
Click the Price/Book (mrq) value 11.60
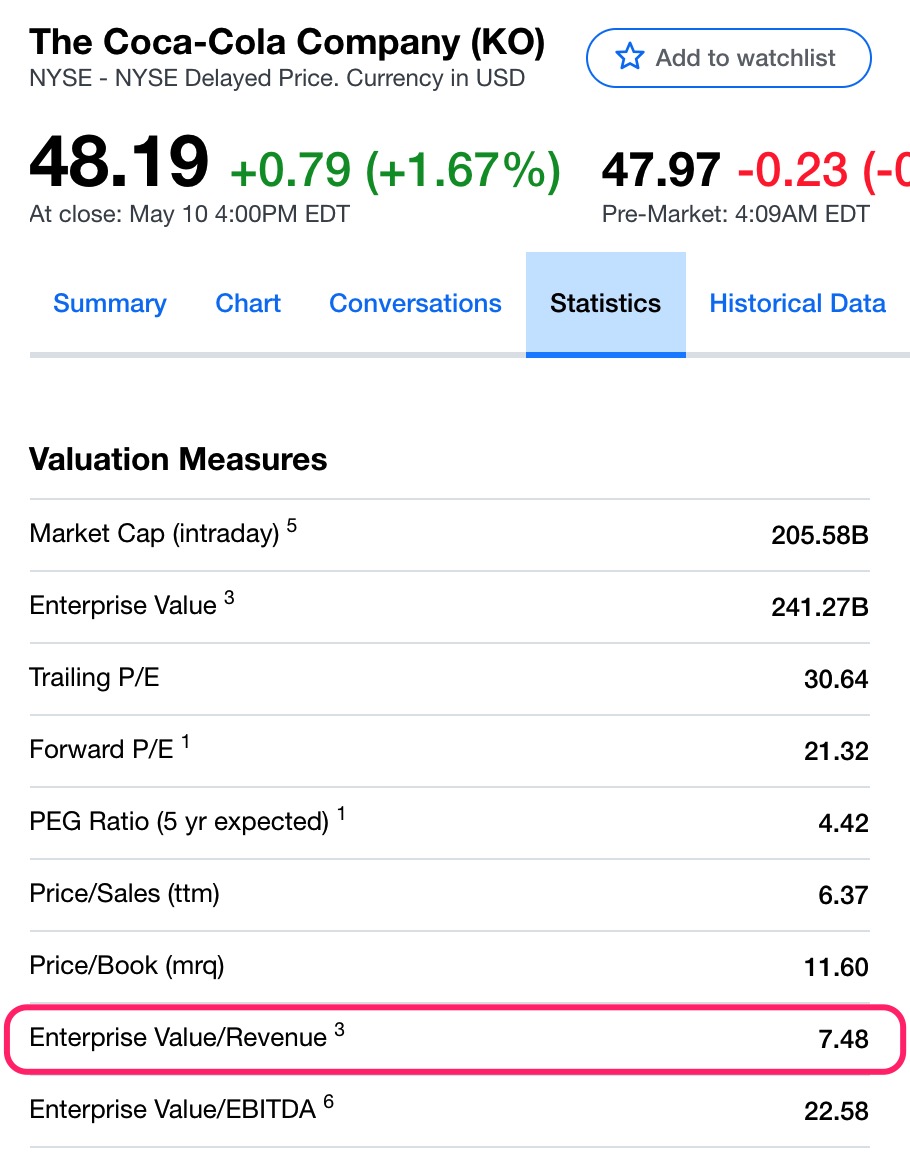click(836, 967)
